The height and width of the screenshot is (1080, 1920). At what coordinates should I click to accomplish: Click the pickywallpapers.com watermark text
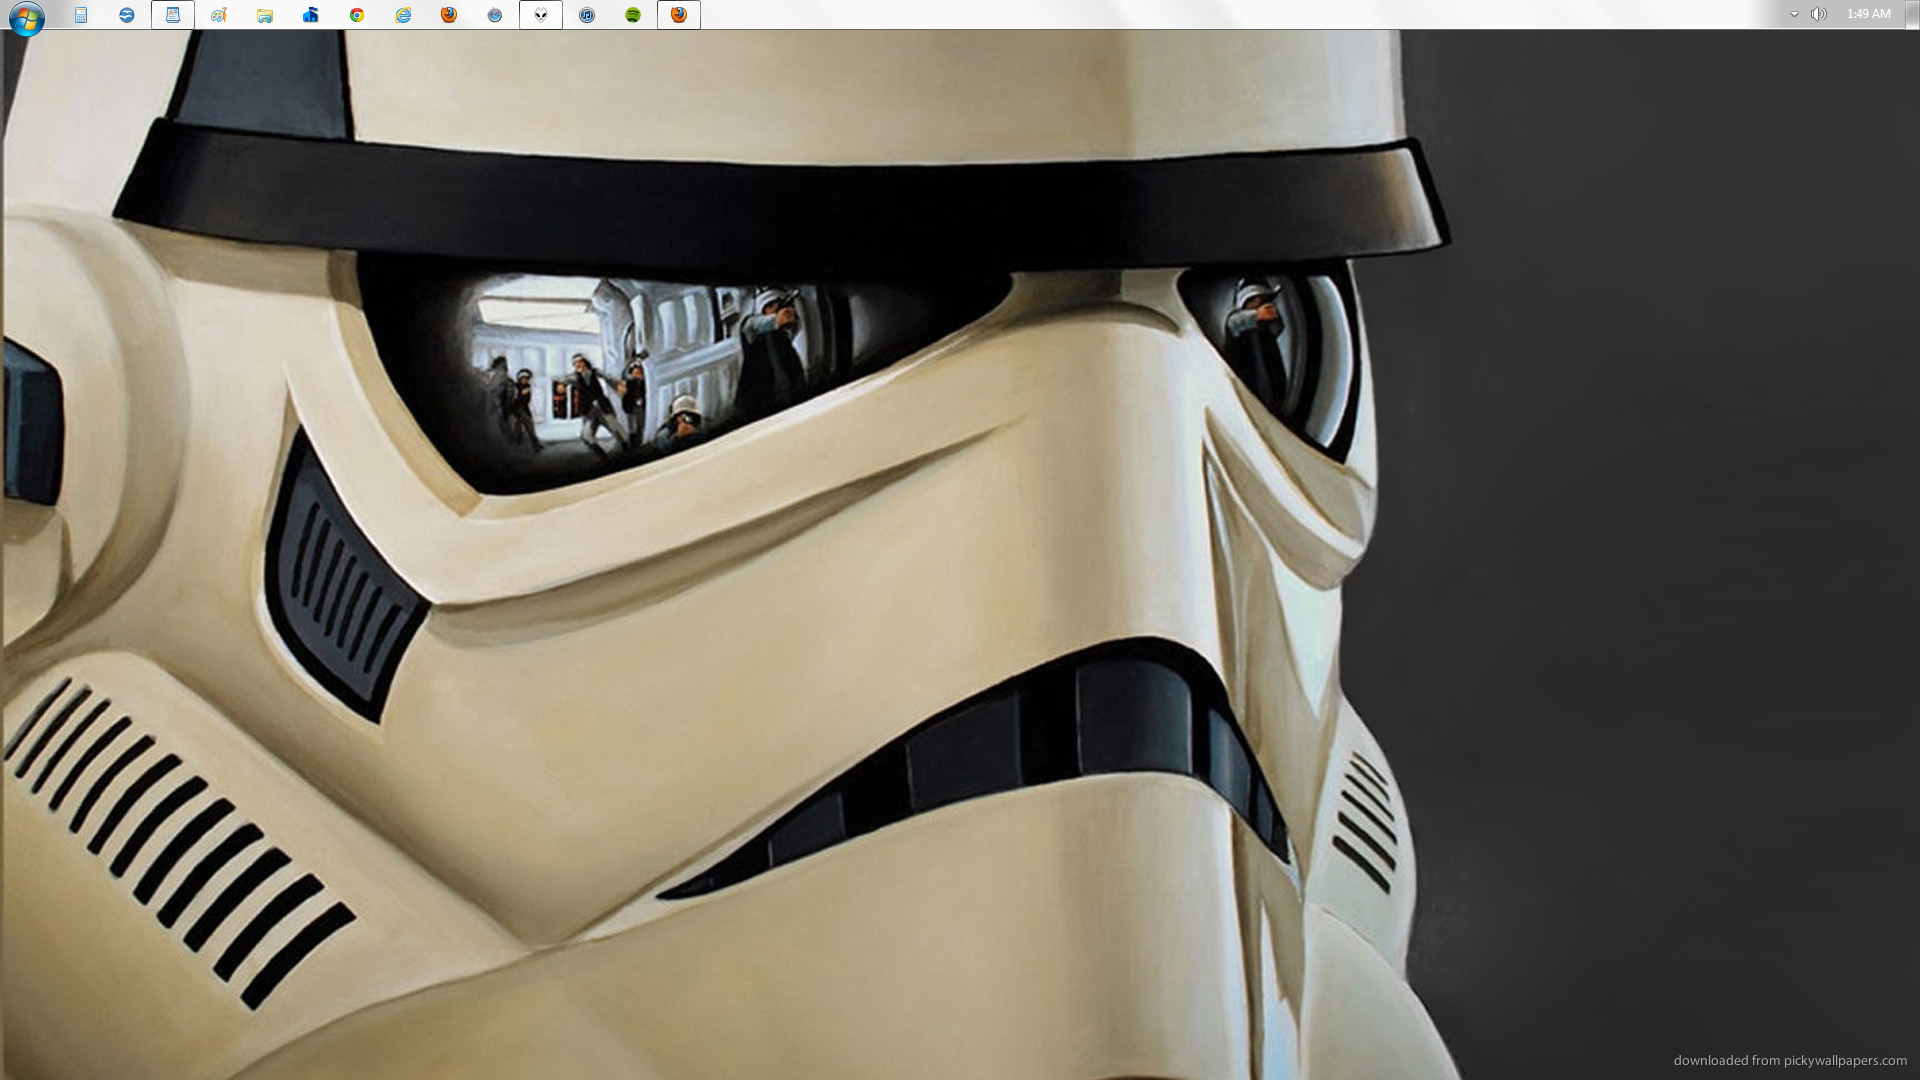coord(1790,1060)
